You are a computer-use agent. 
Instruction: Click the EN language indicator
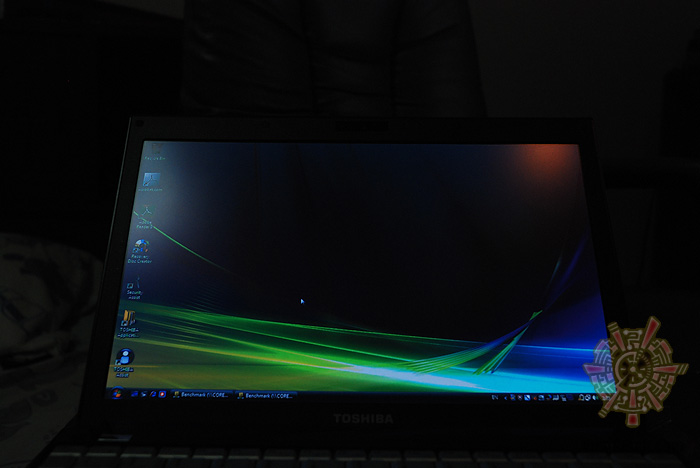495,397
